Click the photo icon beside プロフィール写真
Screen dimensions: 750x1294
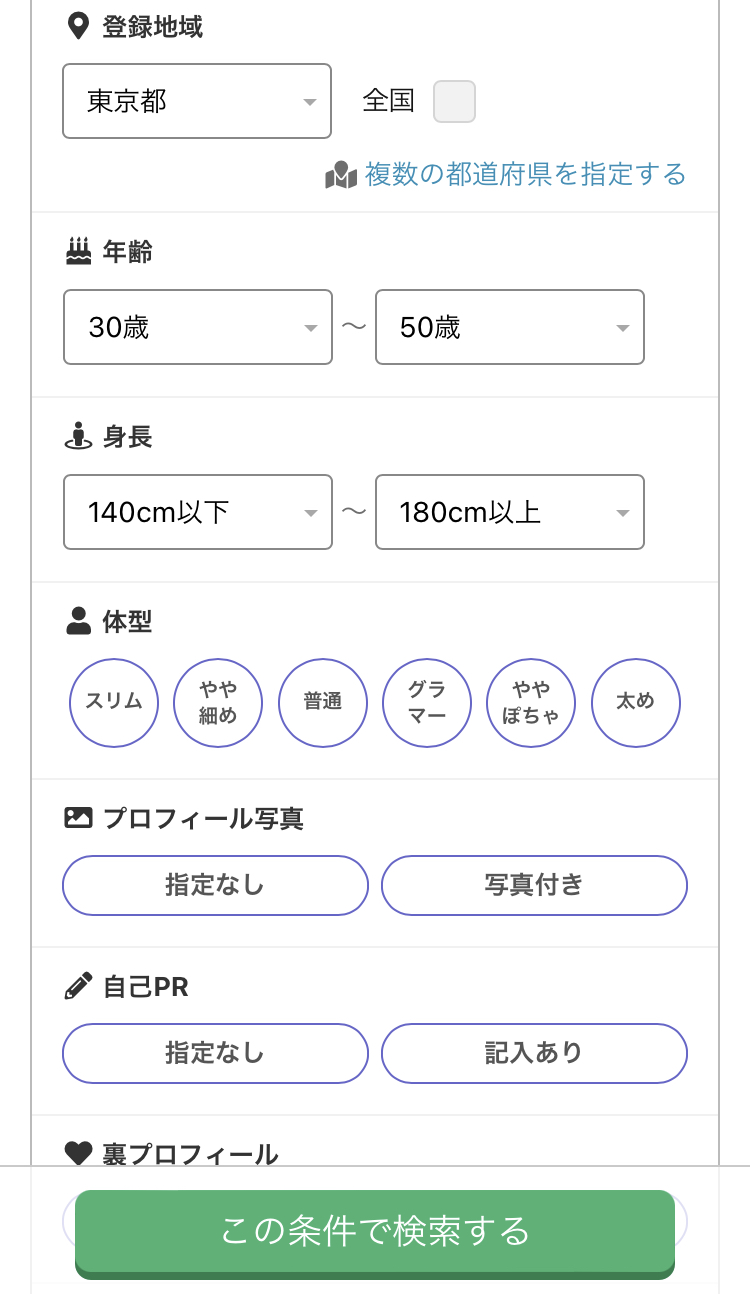tap(78, 818)
